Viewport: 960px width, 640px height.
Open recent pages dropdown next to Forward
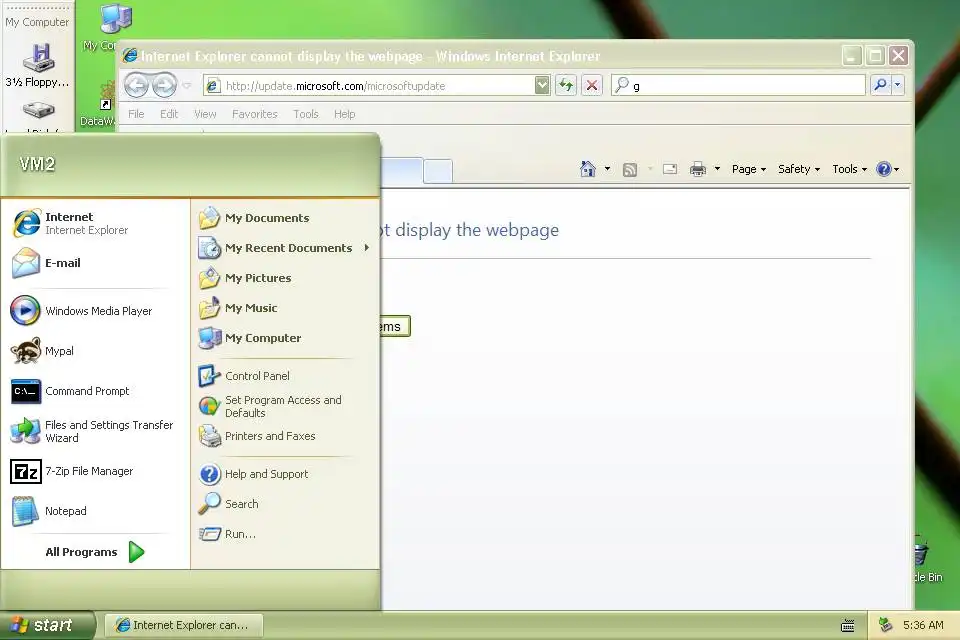point(187,85)
